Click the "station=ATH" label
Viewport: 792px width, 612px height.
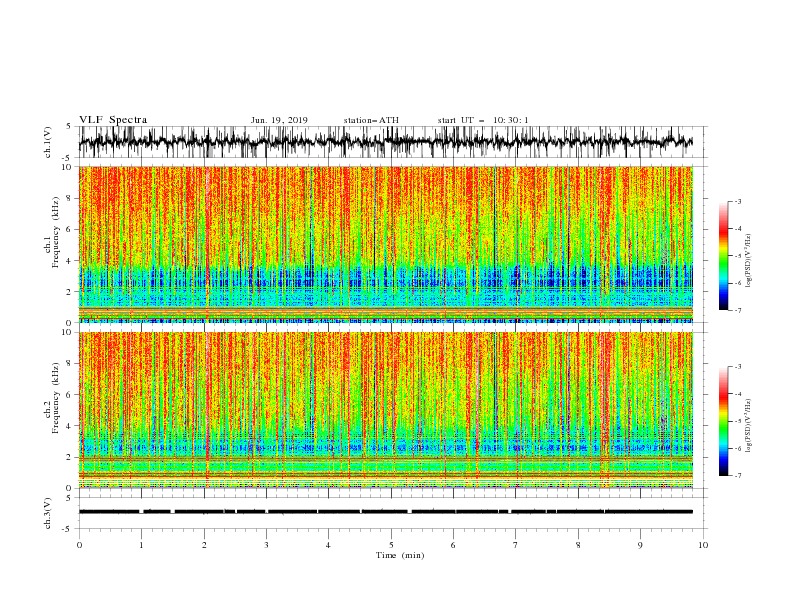[x=371, y=120]
